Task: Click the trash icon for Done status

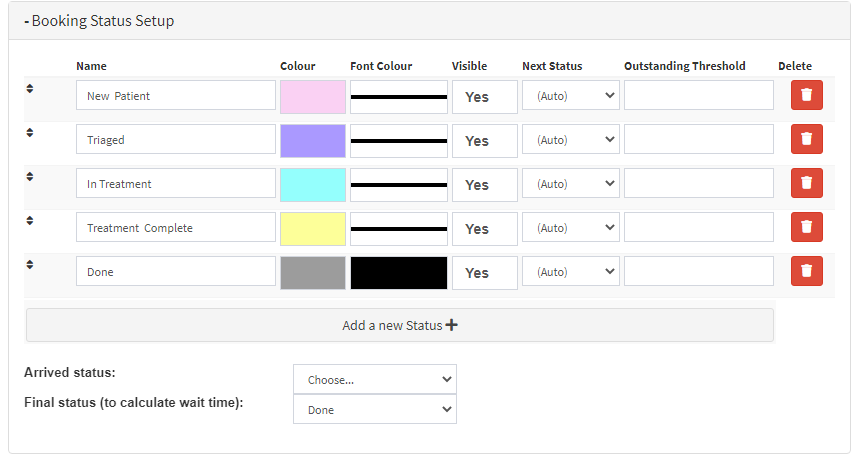Action: pos(806,272)
